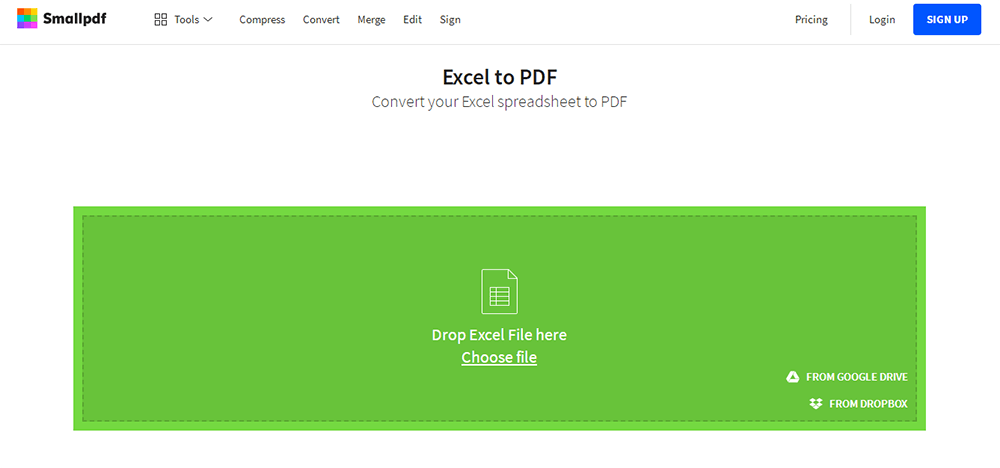Open the Convert menu item
The image size is (1000, 468).
tap(321, 20)
